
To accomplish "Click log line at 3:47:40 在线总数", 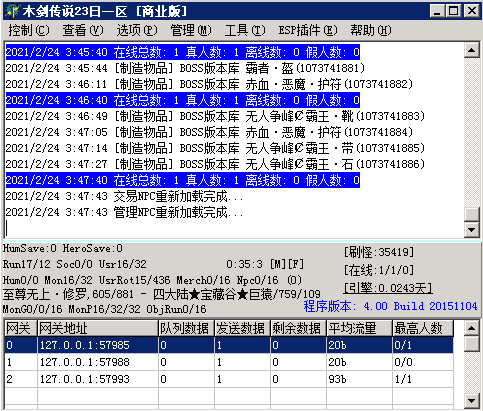I will 183,180.
